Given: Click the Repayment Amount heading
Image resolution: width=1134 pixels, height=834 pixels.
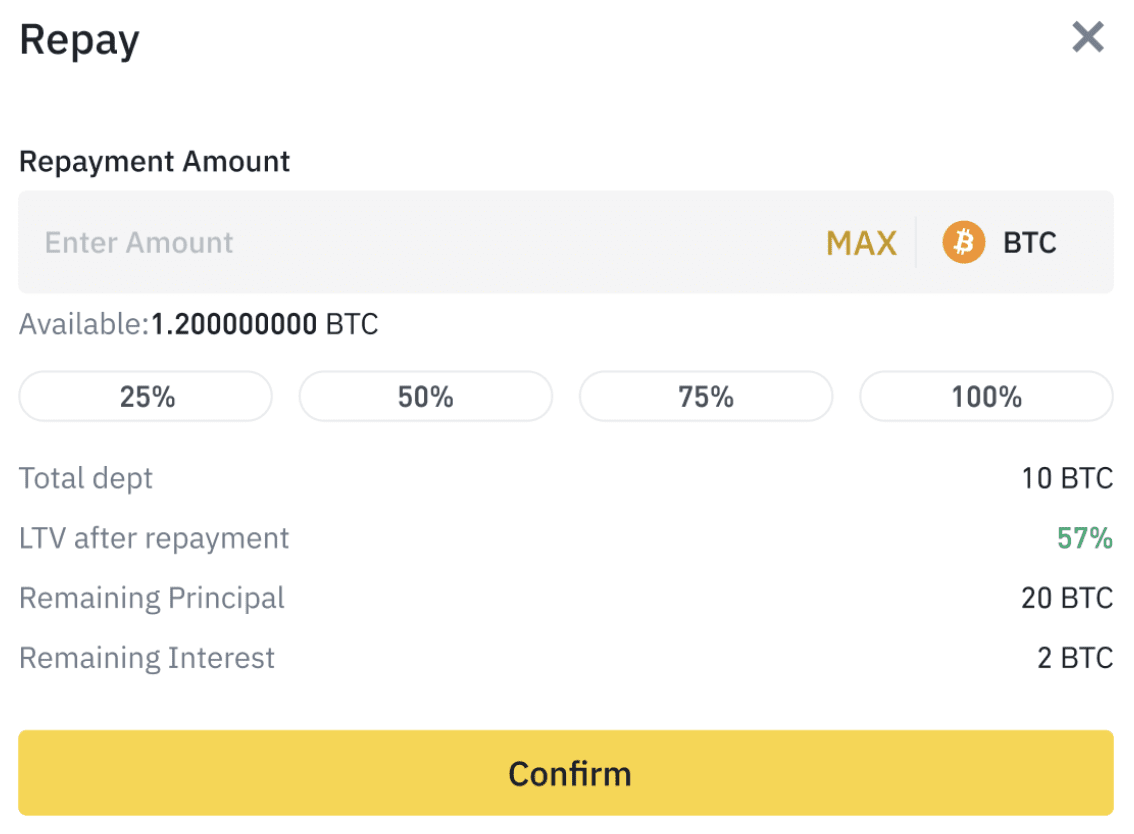Looking at the screenshot, I should tap(154, 161).
